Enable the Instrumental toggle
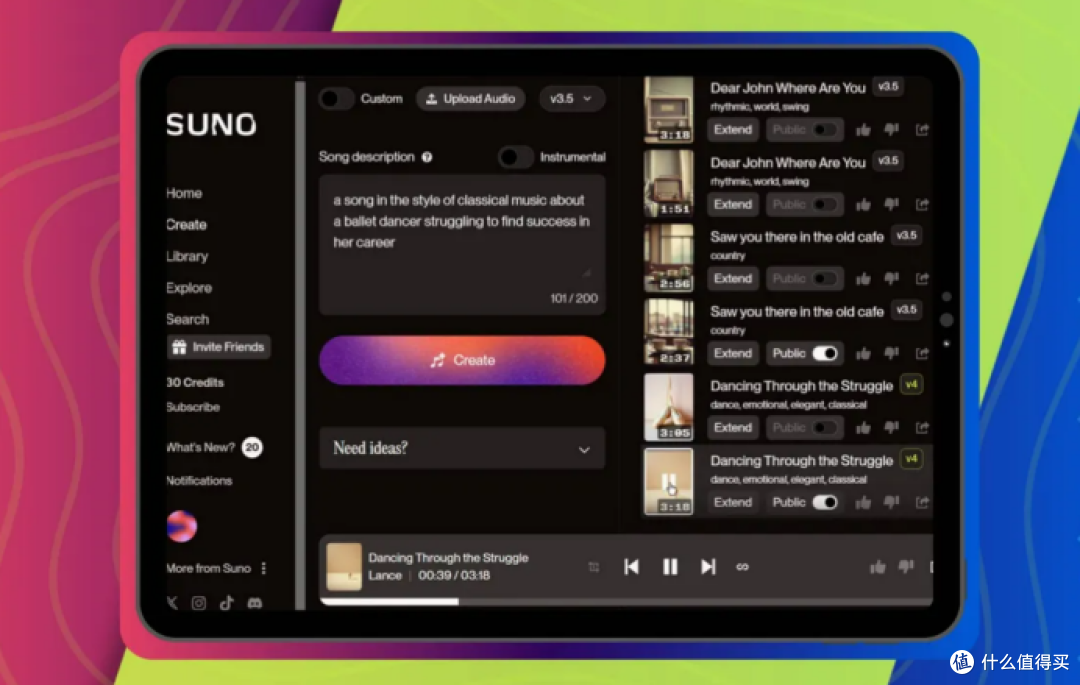This screenshot has height=685, width=1080. tap(516, 157)
